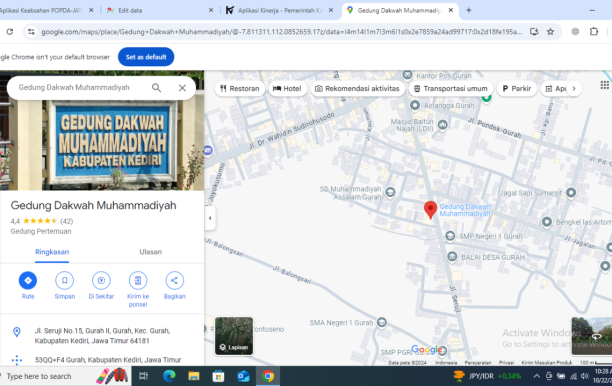This screenshot has width=612, height=386.
Task: Send location via Kirim ke ponsel icon
Action: [x=138, y=280]
